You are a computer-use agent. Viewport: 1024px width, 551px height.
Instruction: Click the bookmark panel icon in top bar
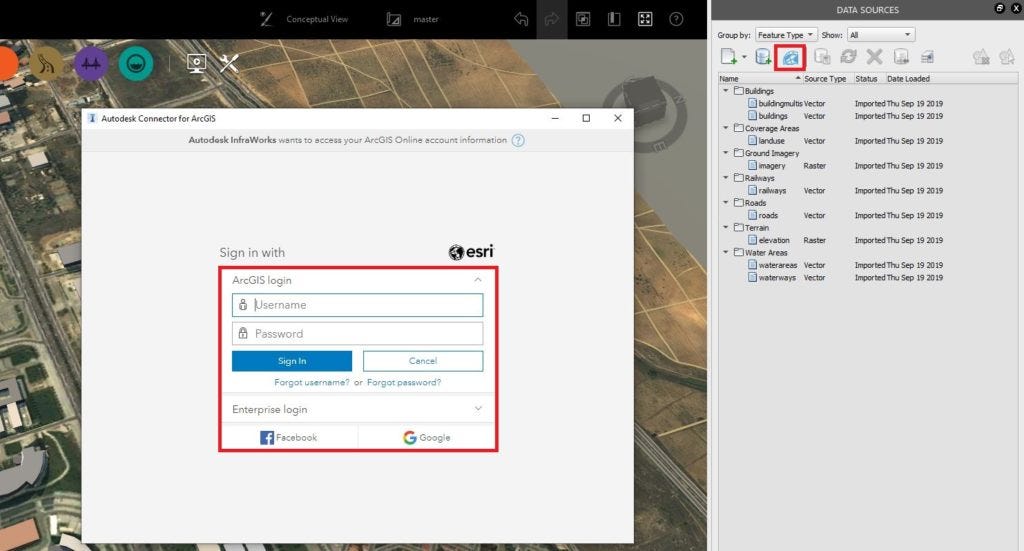tap(614, 19)
